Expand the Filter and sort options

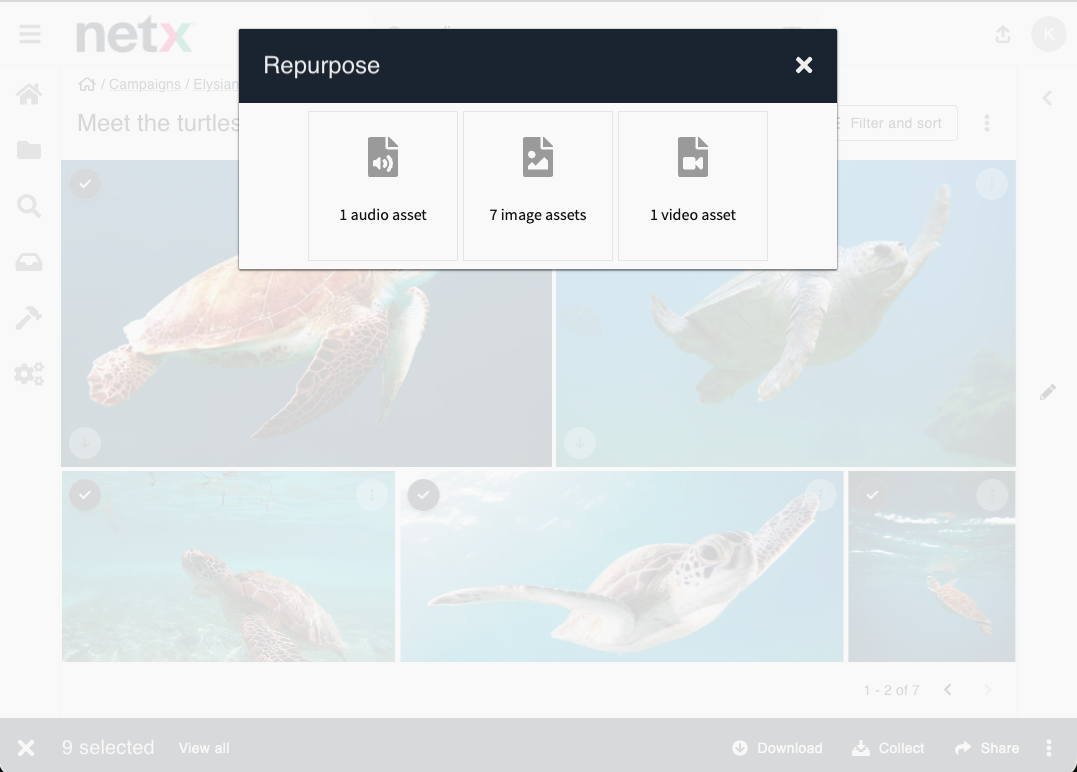(886, 123)
